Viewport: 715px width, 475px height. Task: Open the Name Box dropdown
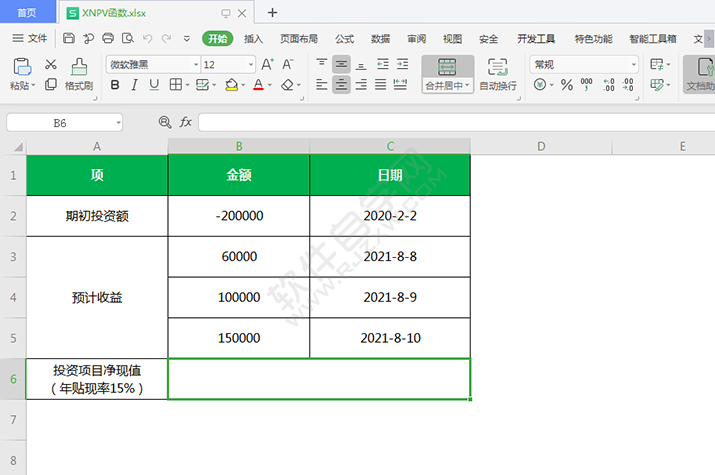(x=118, y=123)
